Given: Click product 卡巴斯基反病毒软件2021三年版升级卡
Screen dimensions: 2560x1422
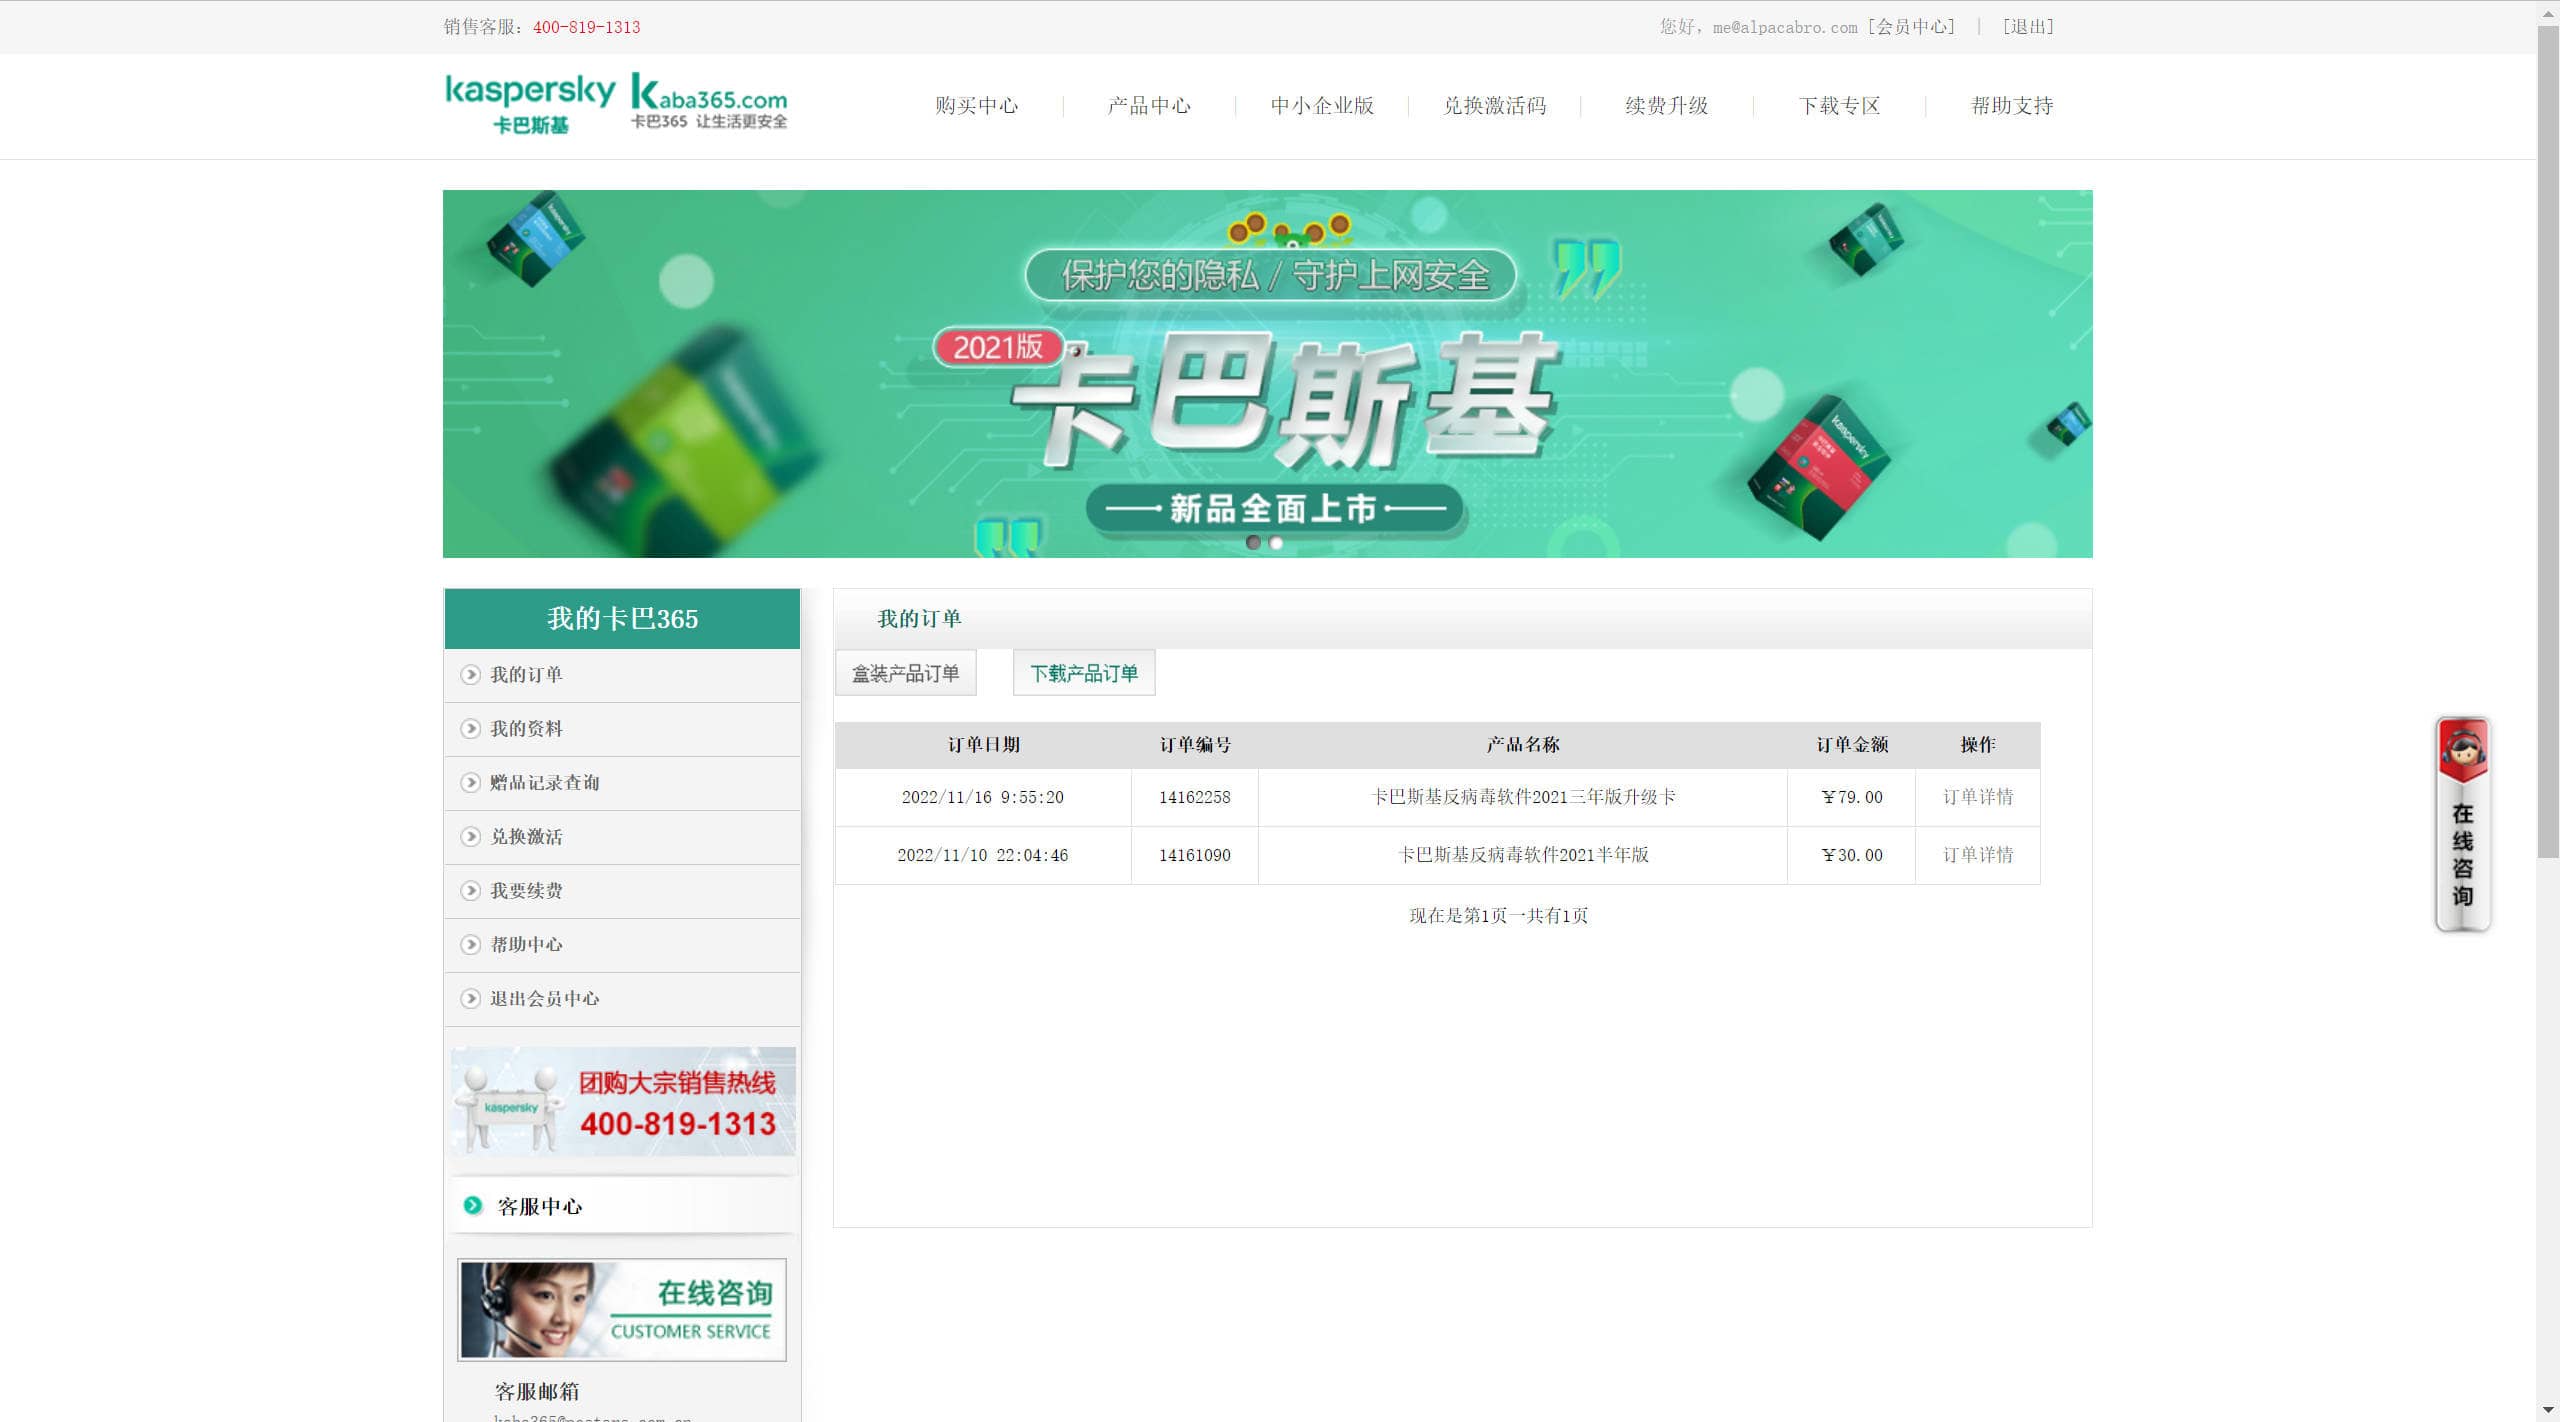Looking at the screenshot, I should click(1523, 797).
